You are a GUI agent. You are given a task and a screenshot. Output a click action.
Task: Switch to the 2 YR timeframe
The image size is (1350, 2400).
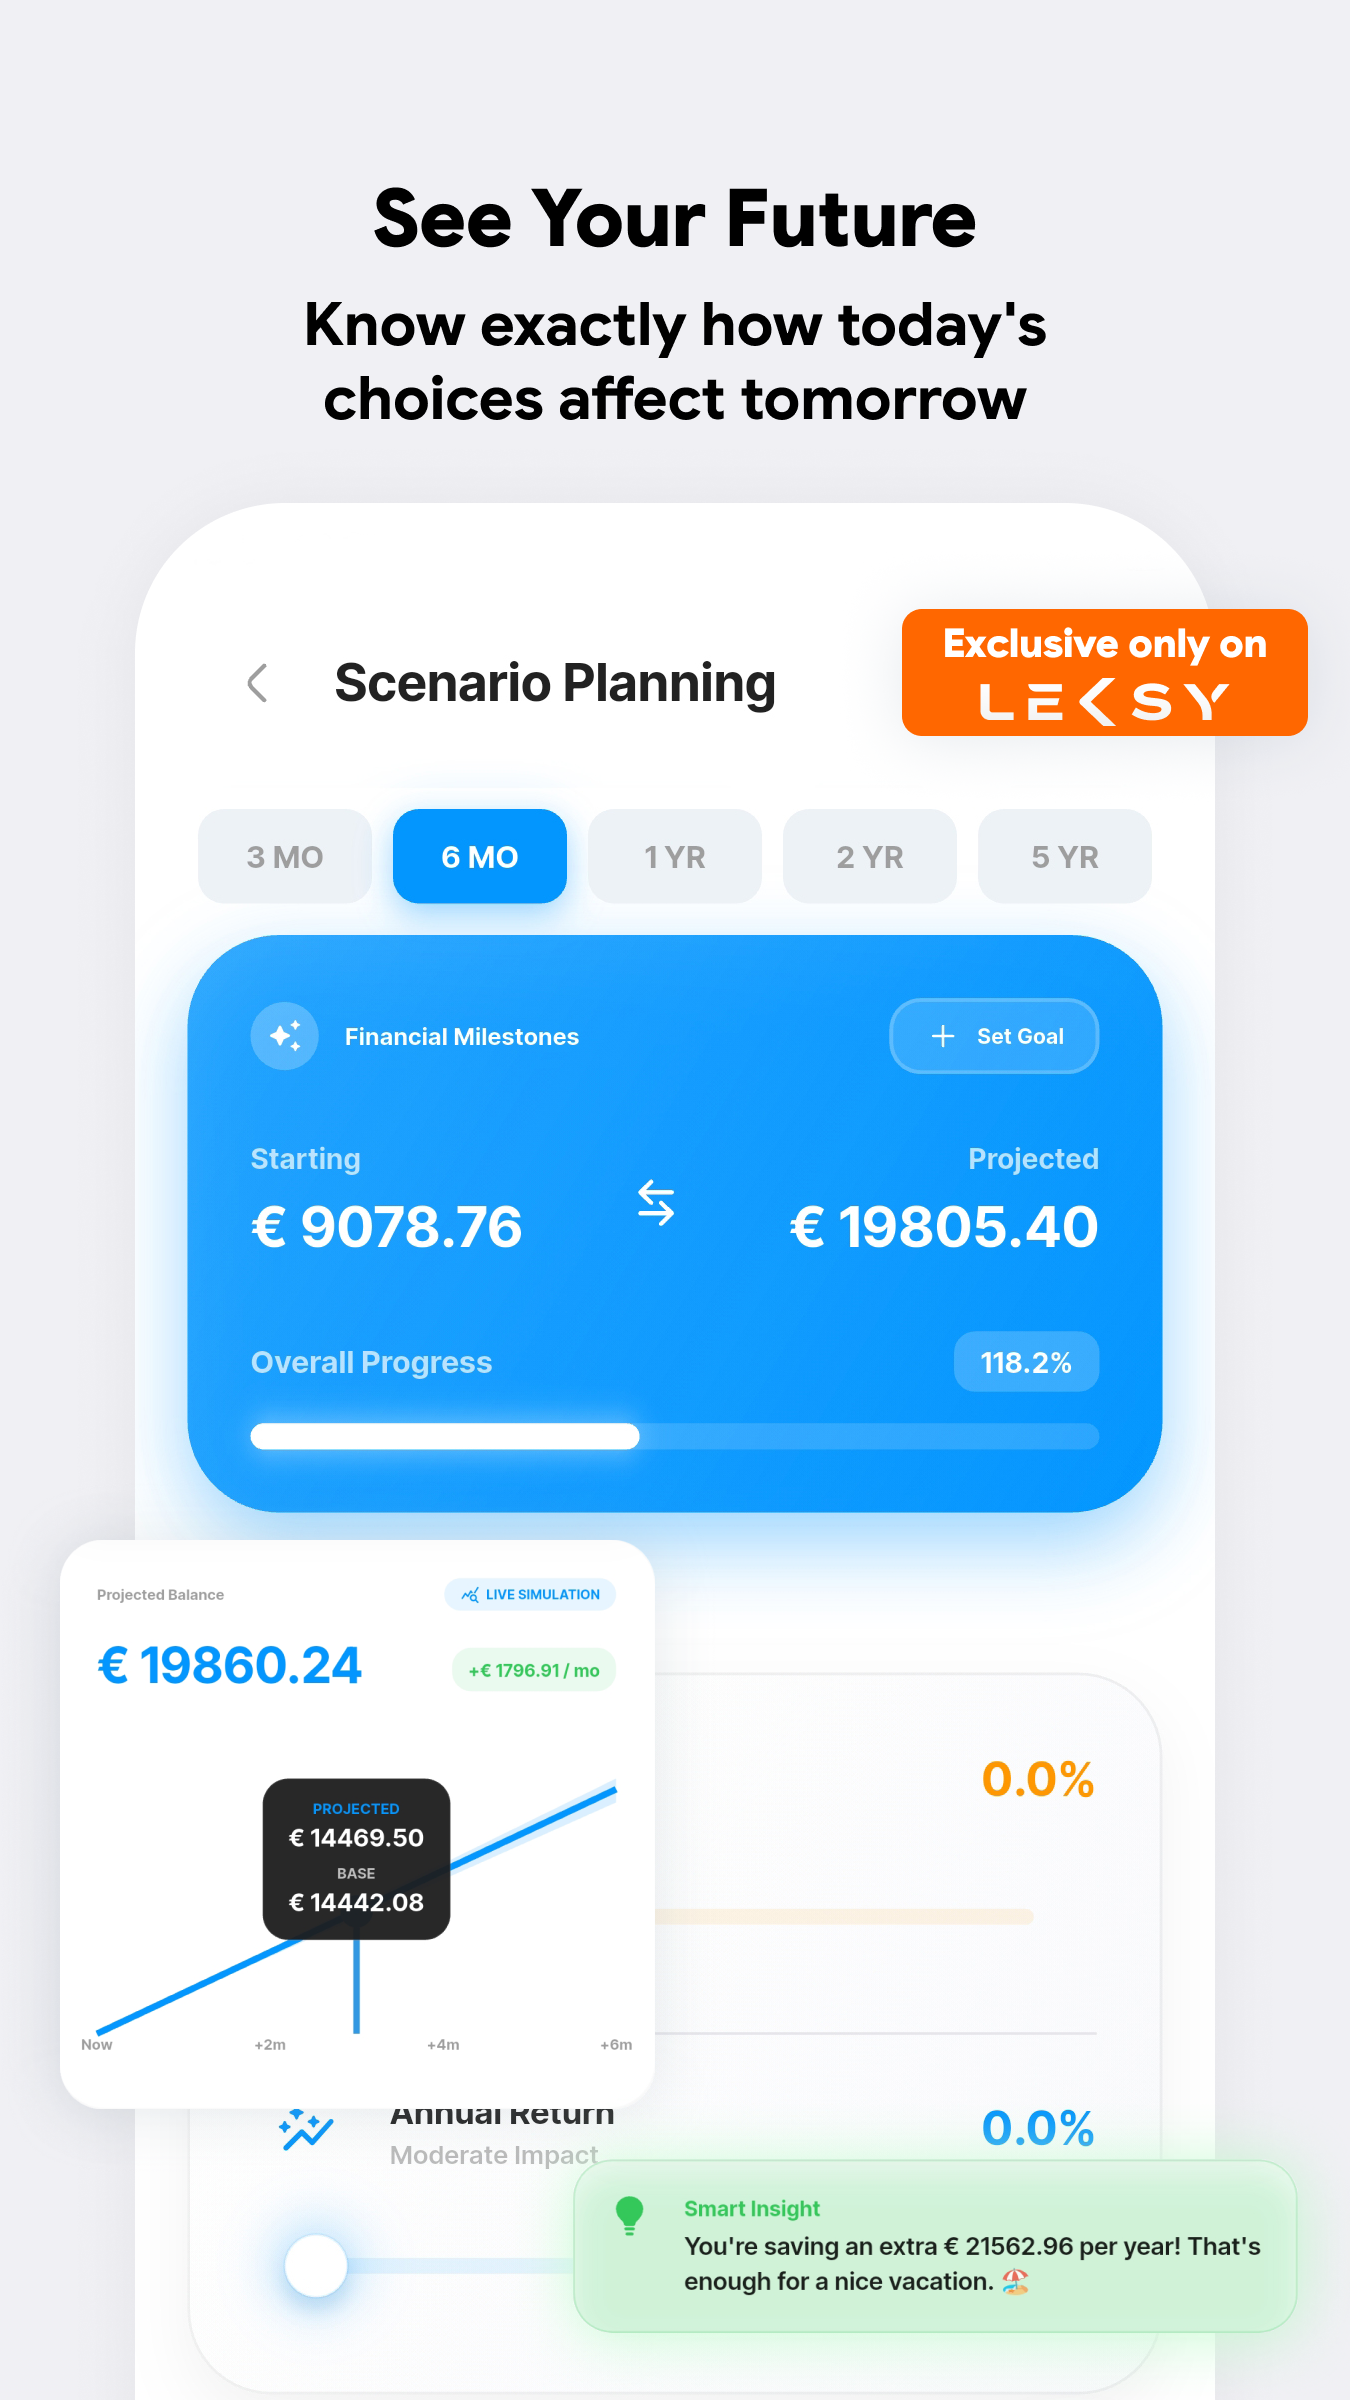click(x=869, y=856)
